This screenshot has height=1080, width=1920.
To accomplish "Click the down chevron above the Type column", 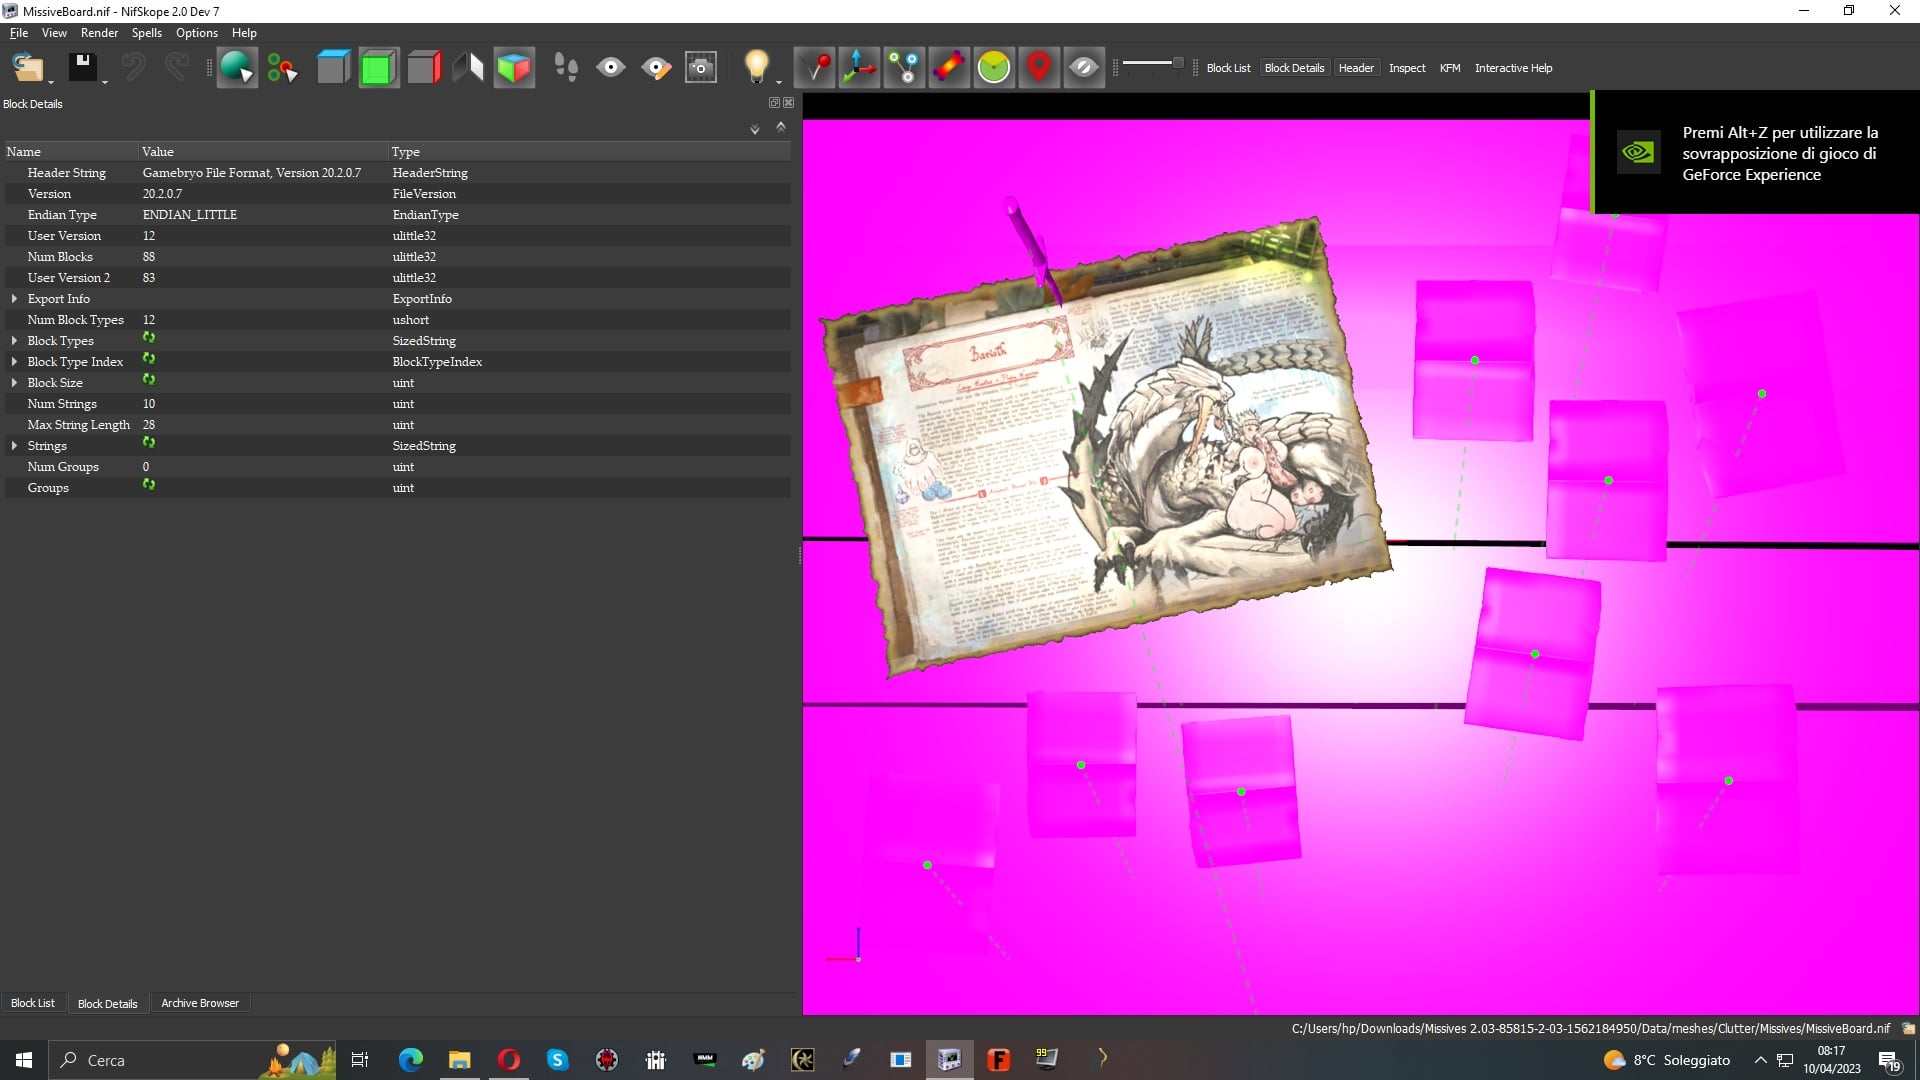I will pyautogui.click(x=755, y=129).
